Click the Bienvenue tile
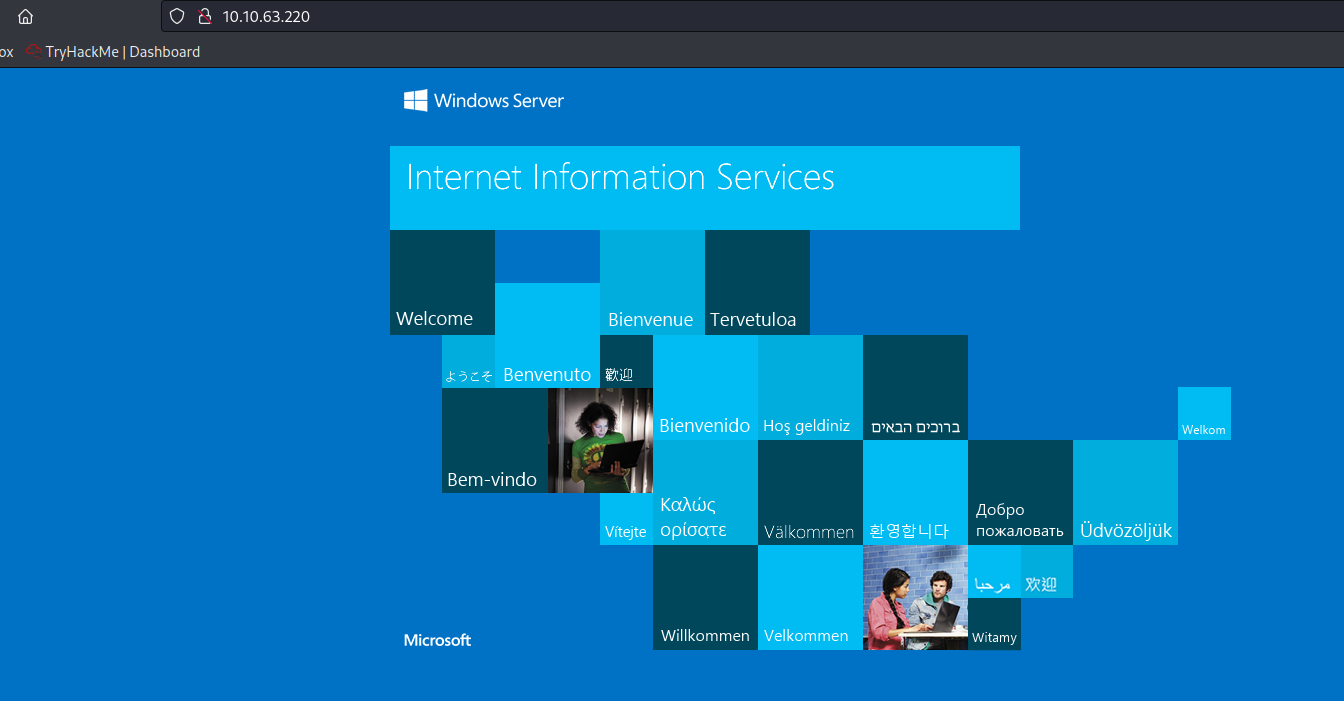The image size is (1344, 701). [652, 282]
